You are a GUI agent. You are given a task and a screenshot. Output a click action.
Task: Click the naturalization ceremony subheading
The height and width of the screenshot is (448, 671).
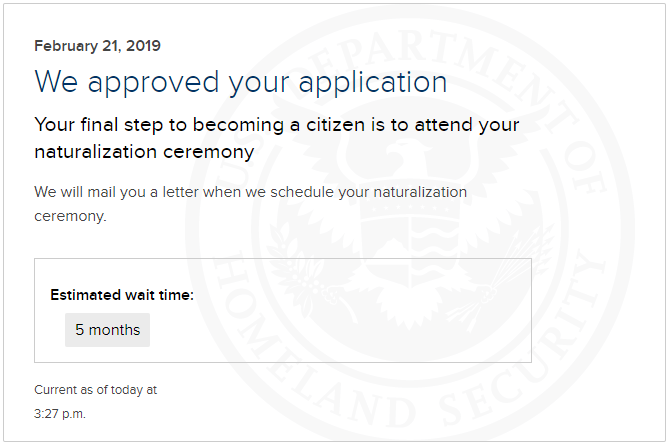click(276, 138)
